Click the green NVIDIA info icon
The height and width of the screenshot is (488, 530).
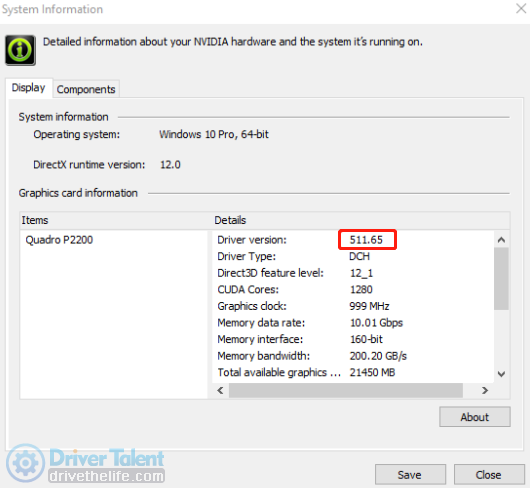click(x=20, y=50)
